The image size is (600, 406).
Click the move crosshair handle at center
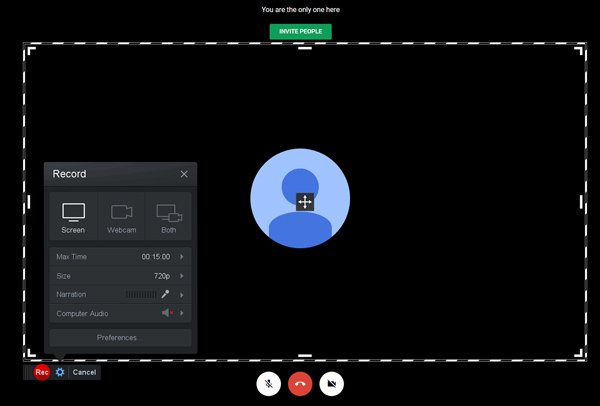click(305, 202)
